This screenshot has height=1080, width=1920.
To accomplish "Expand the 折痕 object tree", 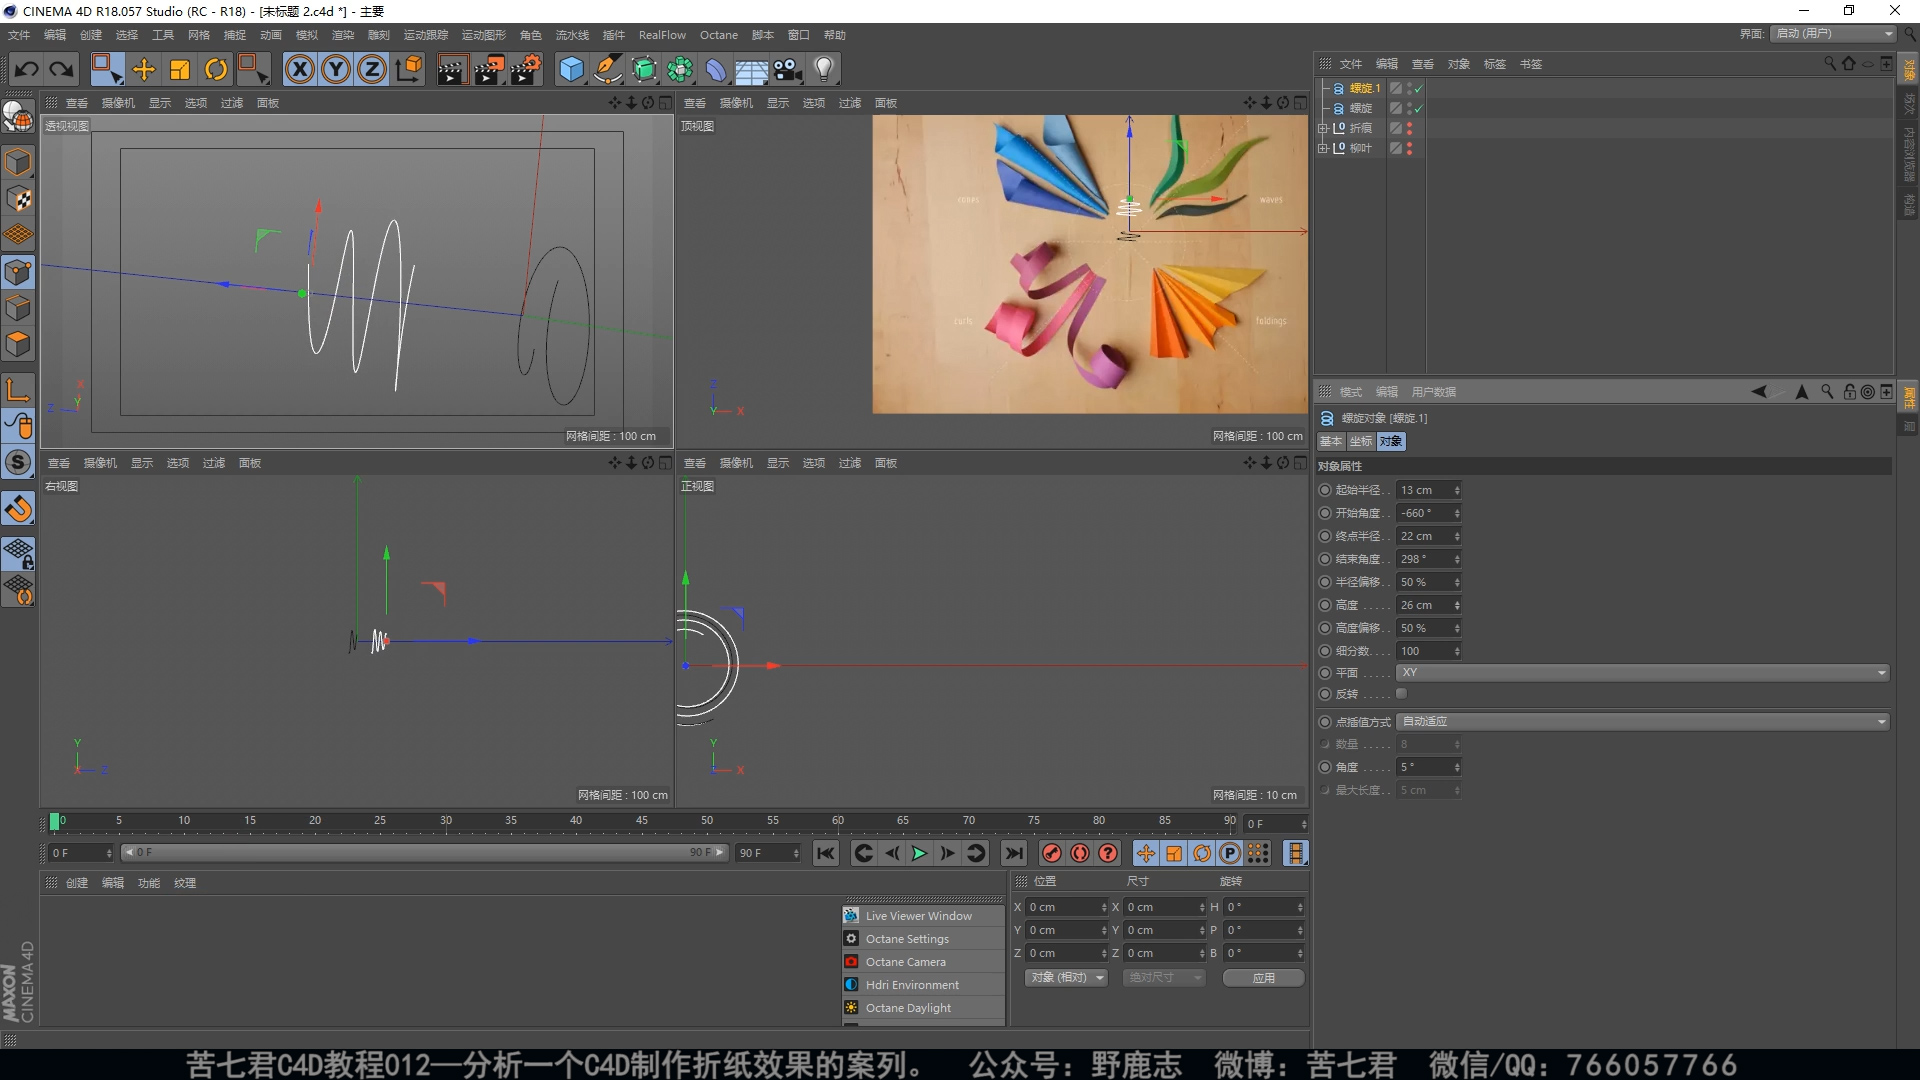I will 1322,128.
